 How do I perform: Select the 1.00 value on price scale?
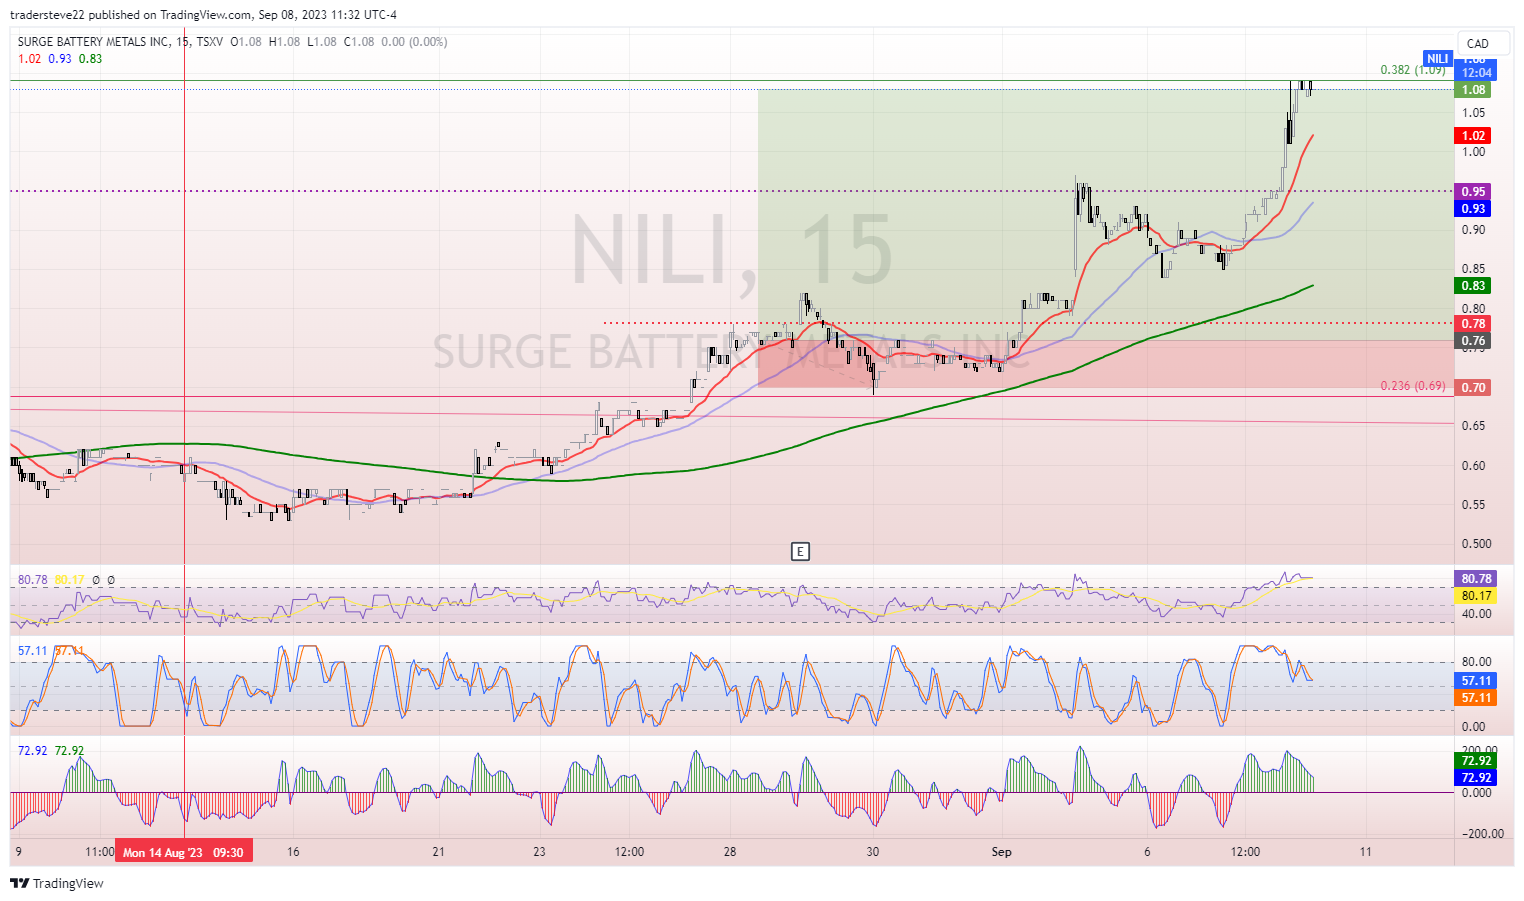(1473, 152)
